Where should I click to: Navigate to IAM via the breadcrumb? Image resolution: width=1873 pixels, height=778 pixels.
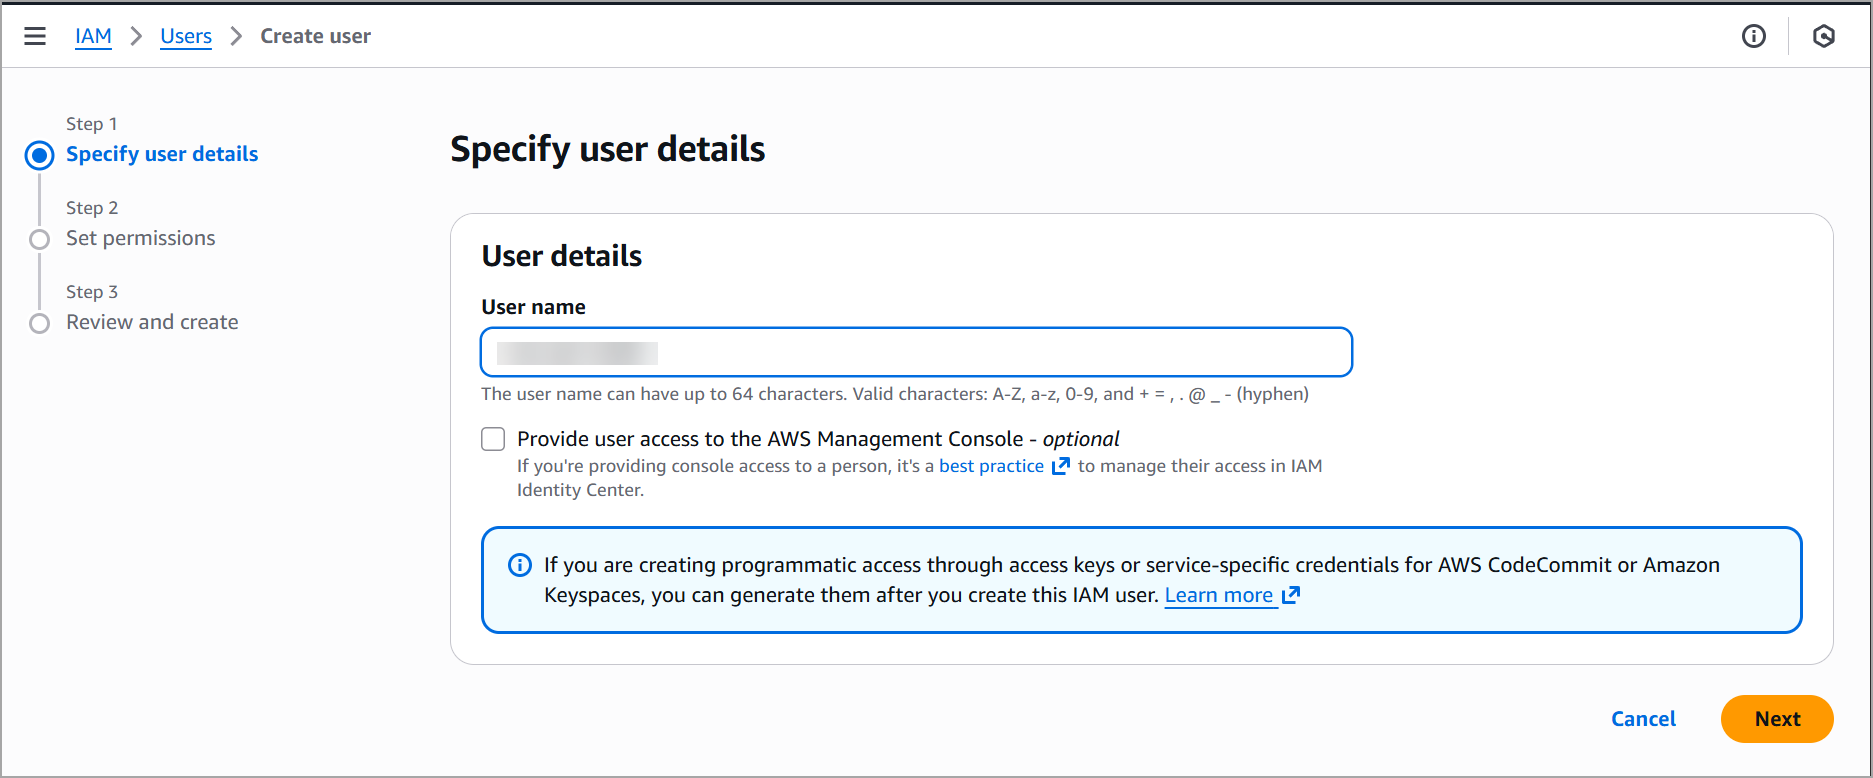[x=93, y=36]
